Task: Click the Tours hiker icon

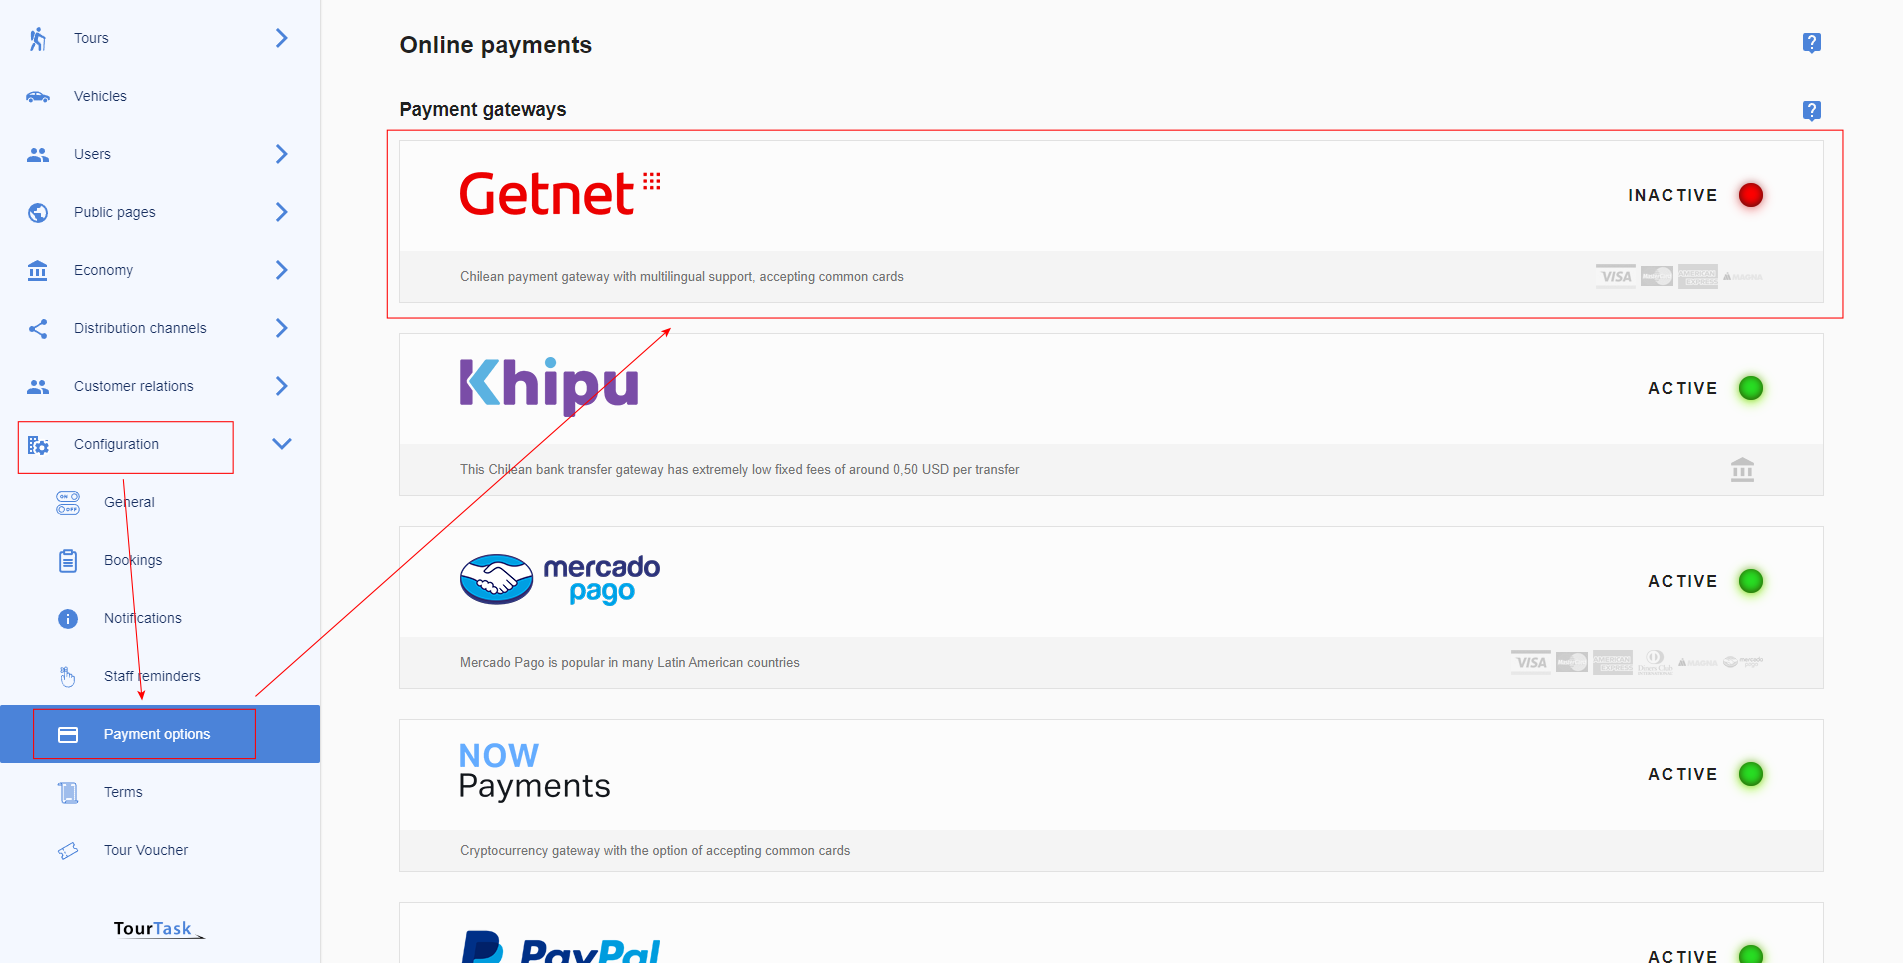Action: pos(38,39)
